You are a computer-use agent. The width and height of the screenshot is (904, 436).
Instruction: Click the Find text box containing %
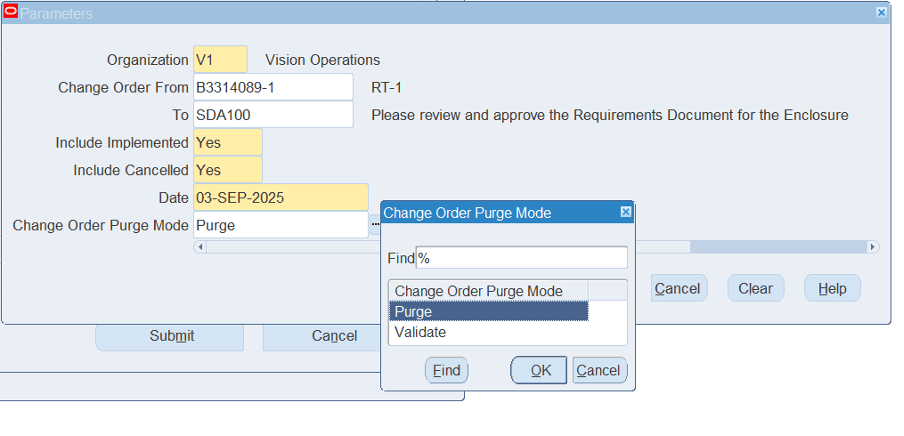click(521, 258)
